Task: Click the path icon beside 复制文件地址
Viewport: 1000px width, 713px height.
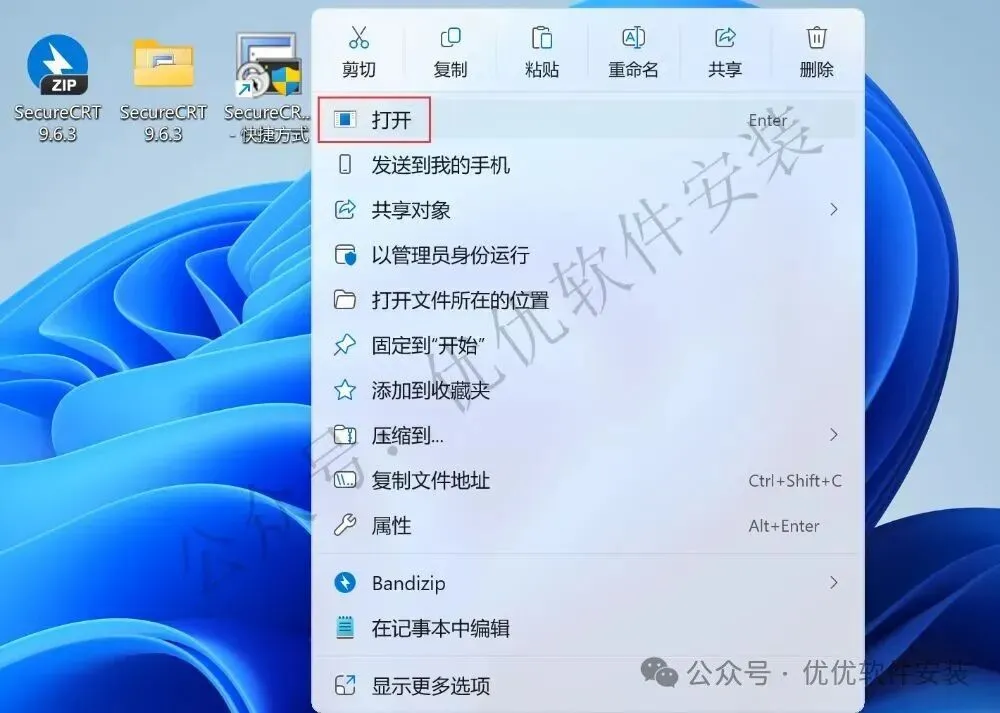Action: tap(345, 480)
